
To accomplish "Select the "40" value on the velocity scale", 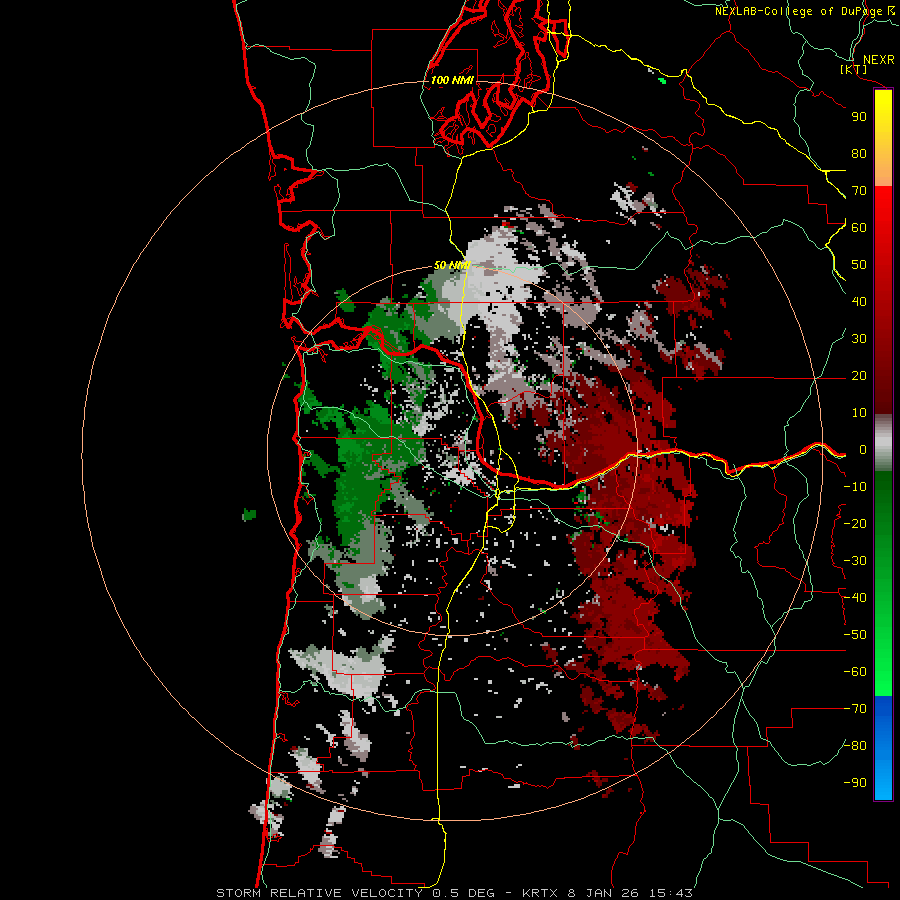I will (859, 301).
